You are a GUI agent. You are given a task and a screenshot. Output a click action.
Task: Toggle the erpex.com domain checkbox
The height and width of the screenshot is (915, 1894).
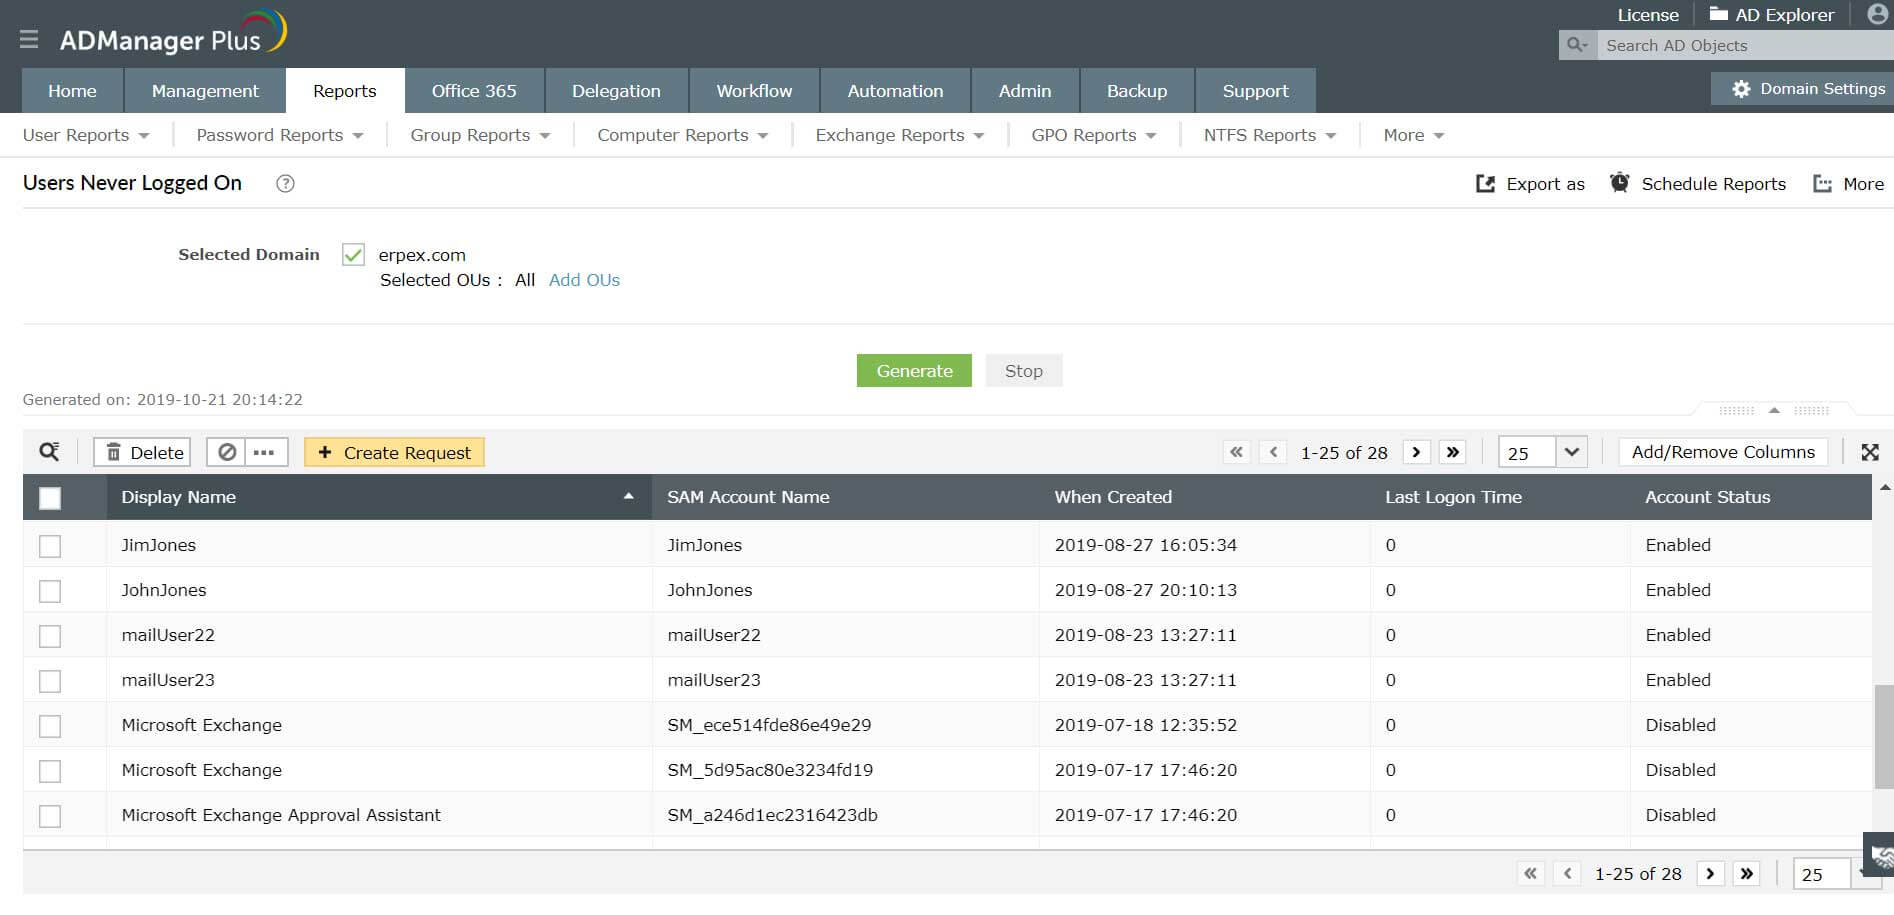point(353,254)
